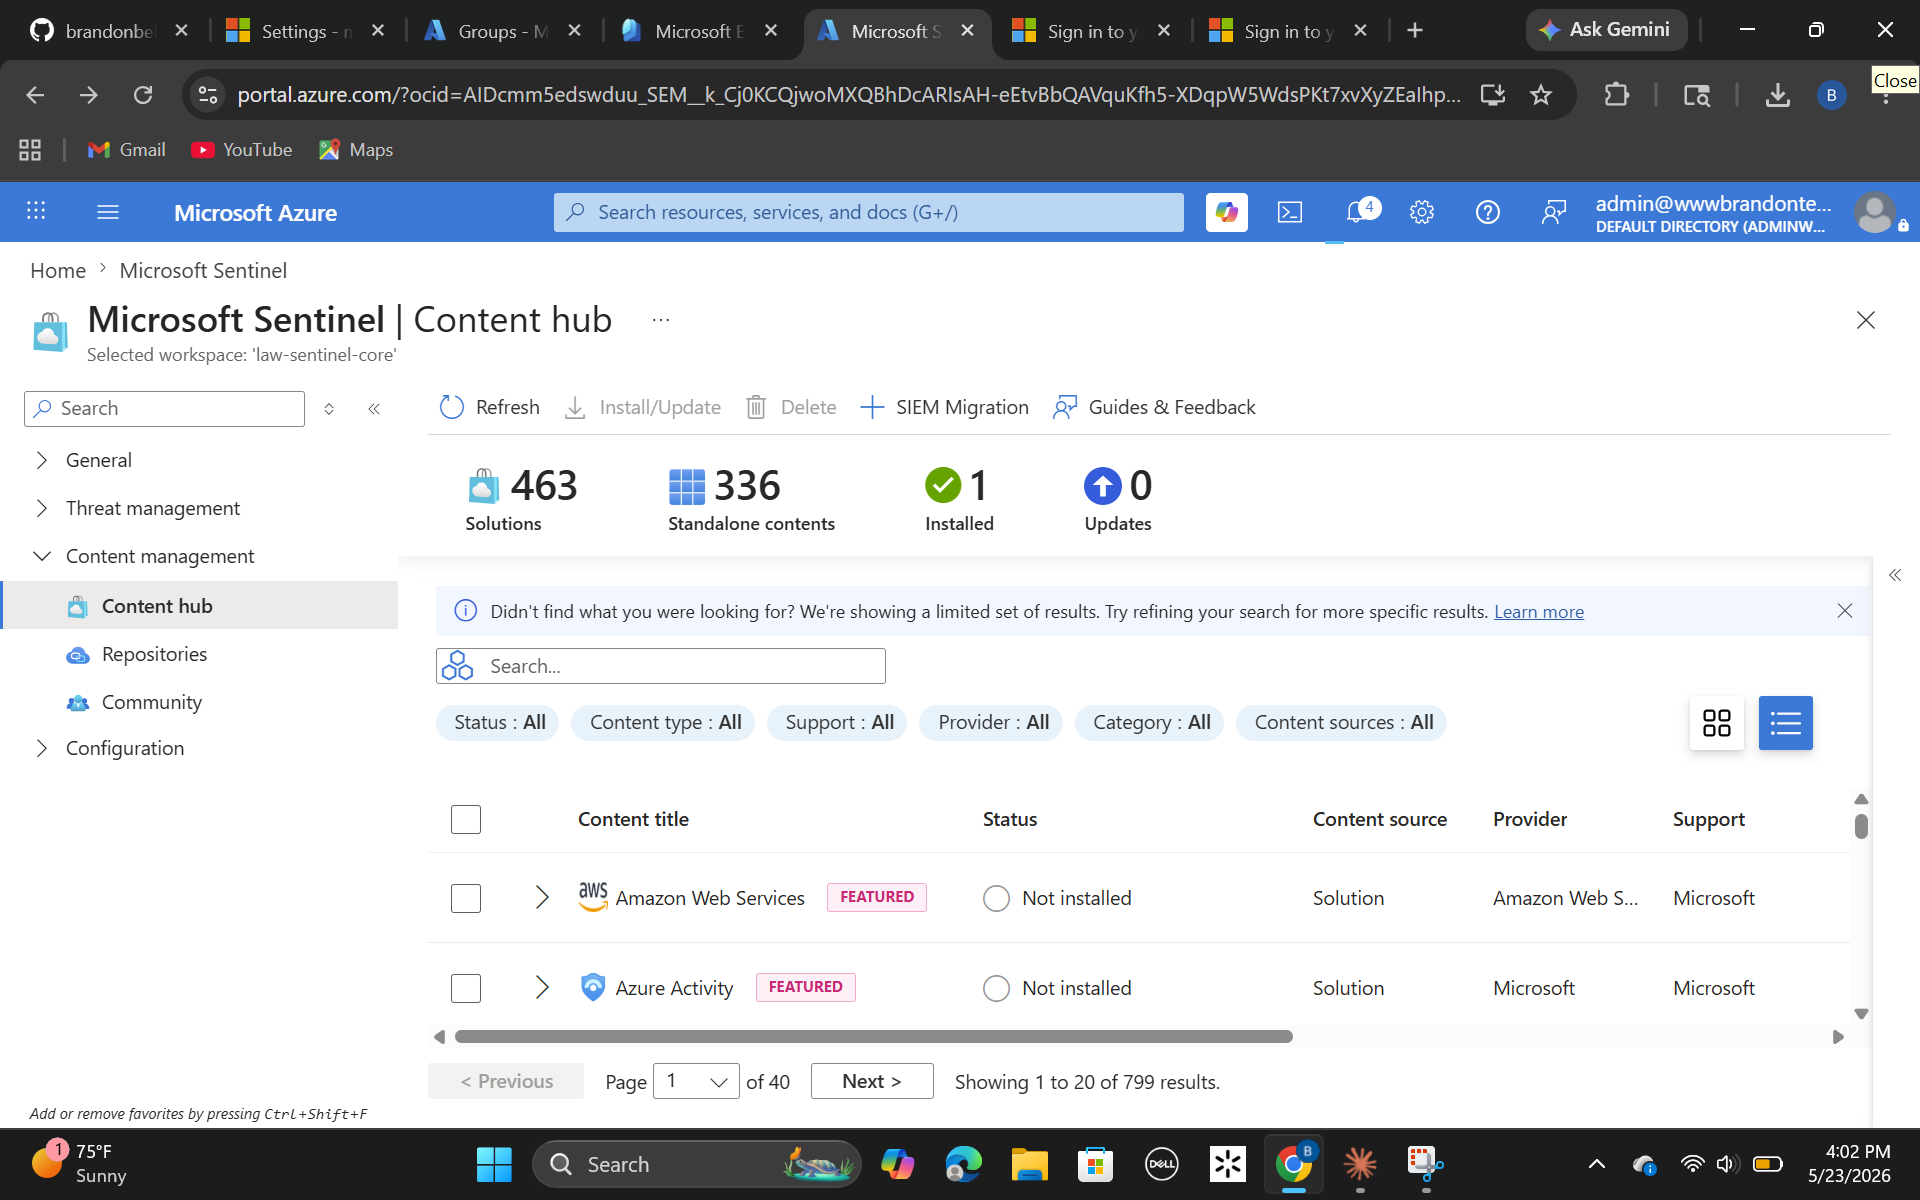This screenshot has height=1200, width=1920.
Task: Click the horizontal table scrollbar
Action: [x=873, y=1036]
